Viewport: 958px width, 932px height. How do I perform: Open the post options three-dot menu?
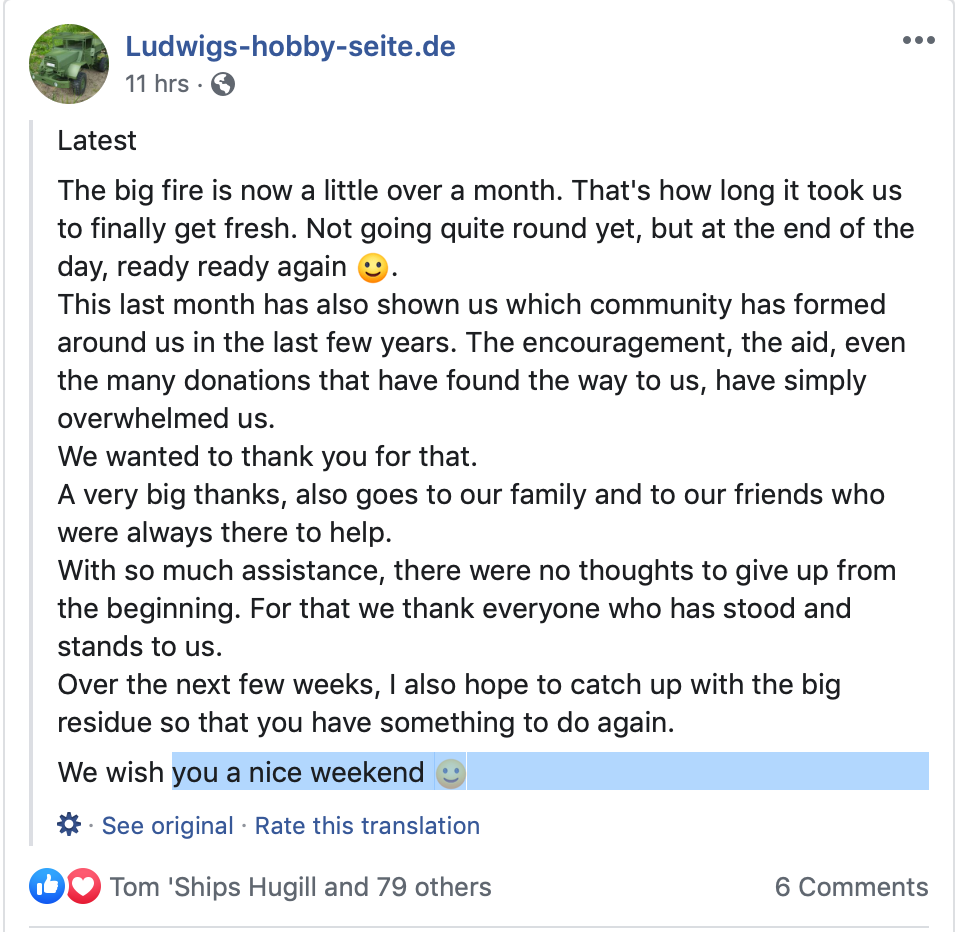[x=918, y=41]
